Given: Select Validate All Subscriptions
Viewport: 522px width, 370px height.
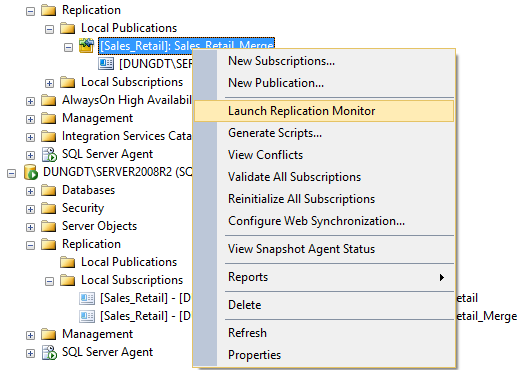Looking at the screenshot, I should [x=324, y=177].
